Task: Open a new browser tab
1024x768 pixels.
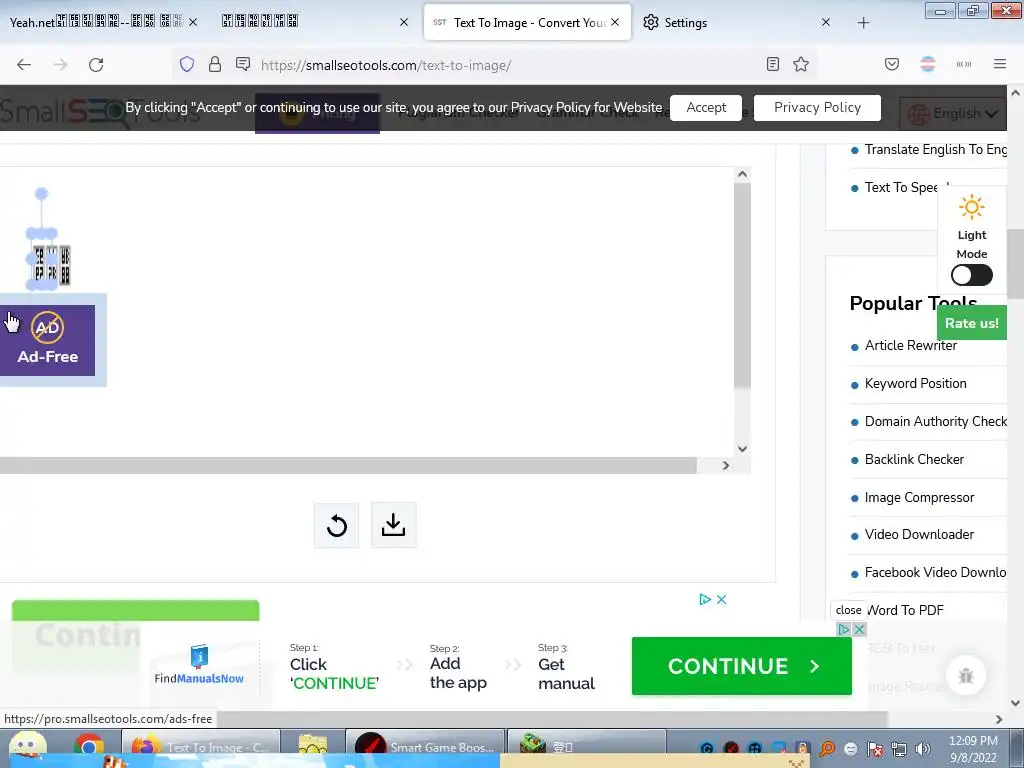Action: pyautogui.click(x=863, y=23)
